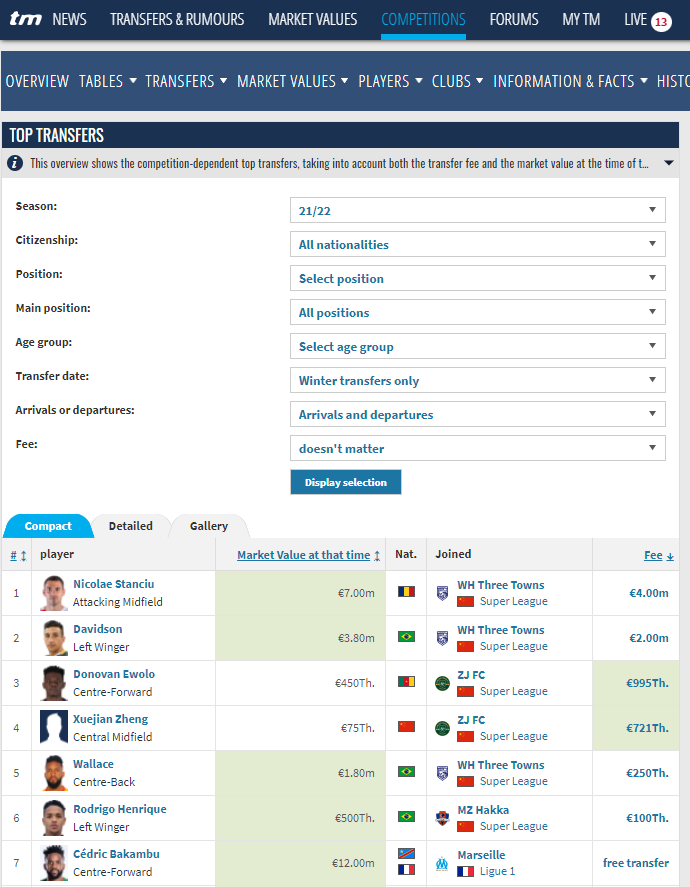Viewport: 690px width, 887px height.
Task: Open the Fee filter dropdown
Action: tap(477, 448)
